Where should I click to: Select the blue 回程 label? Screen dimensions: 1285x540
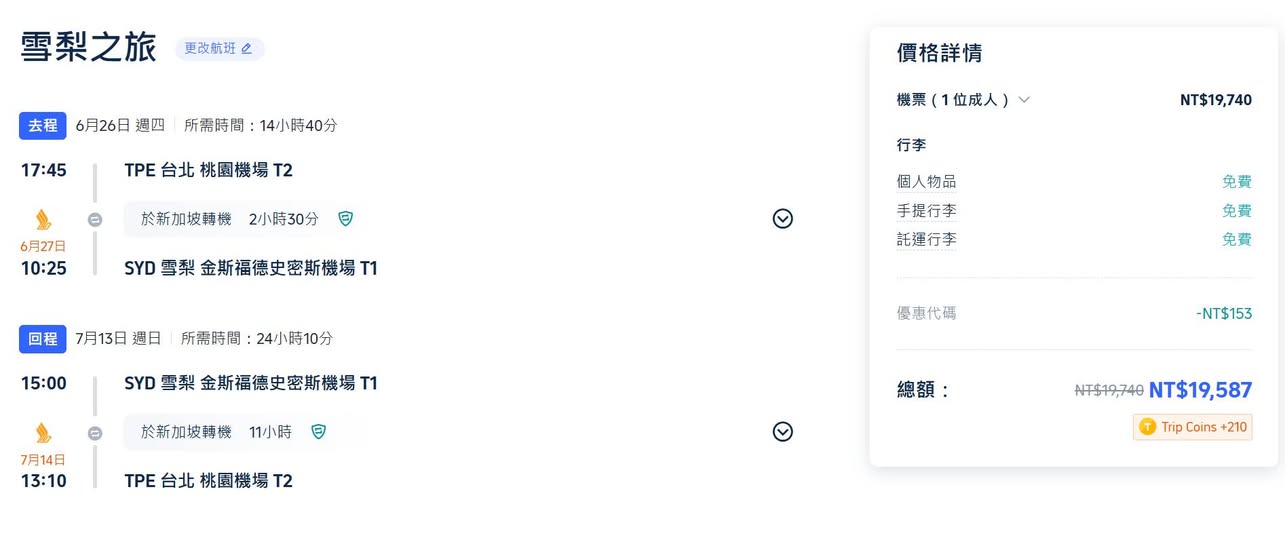pyautogui.click(x=43, y=339)
